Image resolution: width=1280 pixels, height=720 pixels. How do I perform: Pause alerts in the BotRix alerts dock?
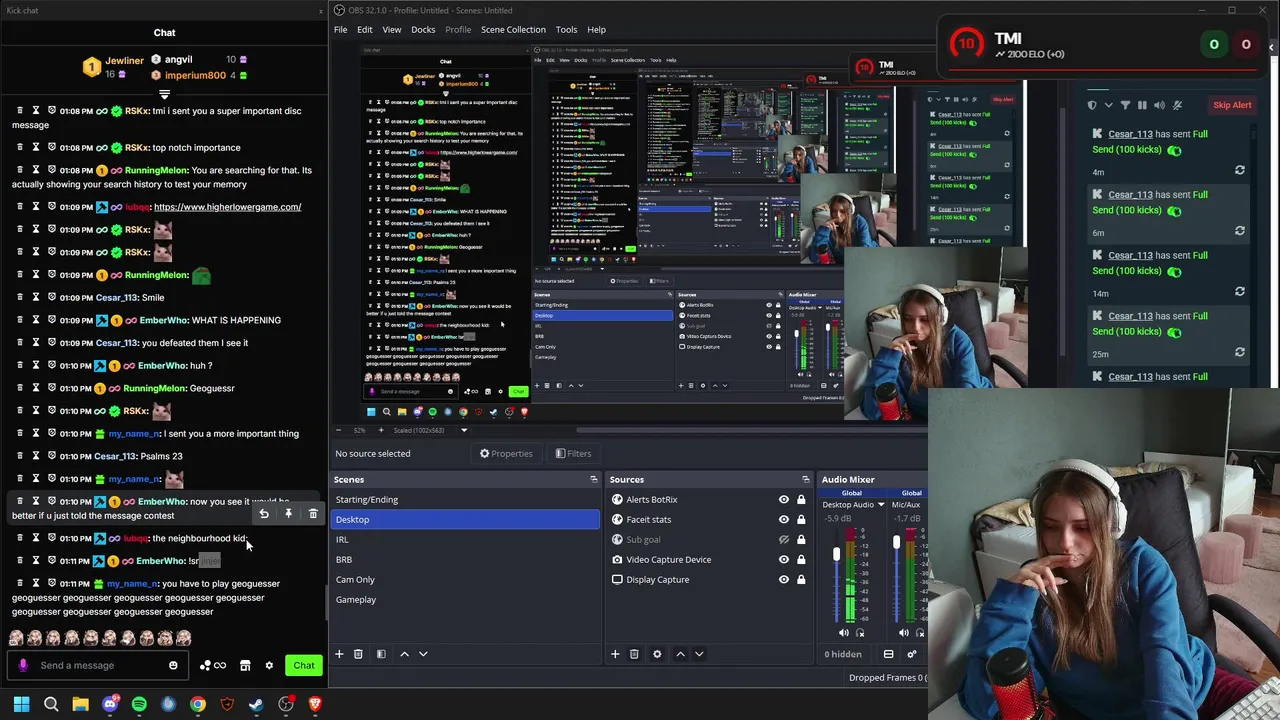[x=1142, y=105]
